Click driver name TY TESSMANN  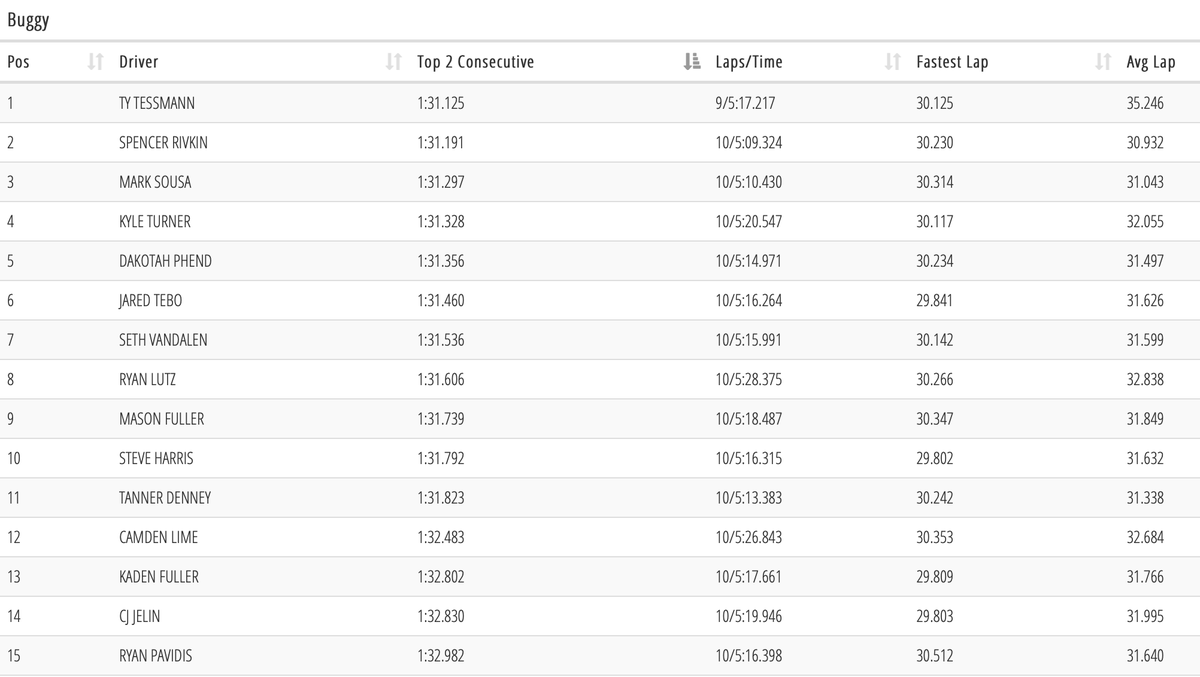[x=158, y=103]
